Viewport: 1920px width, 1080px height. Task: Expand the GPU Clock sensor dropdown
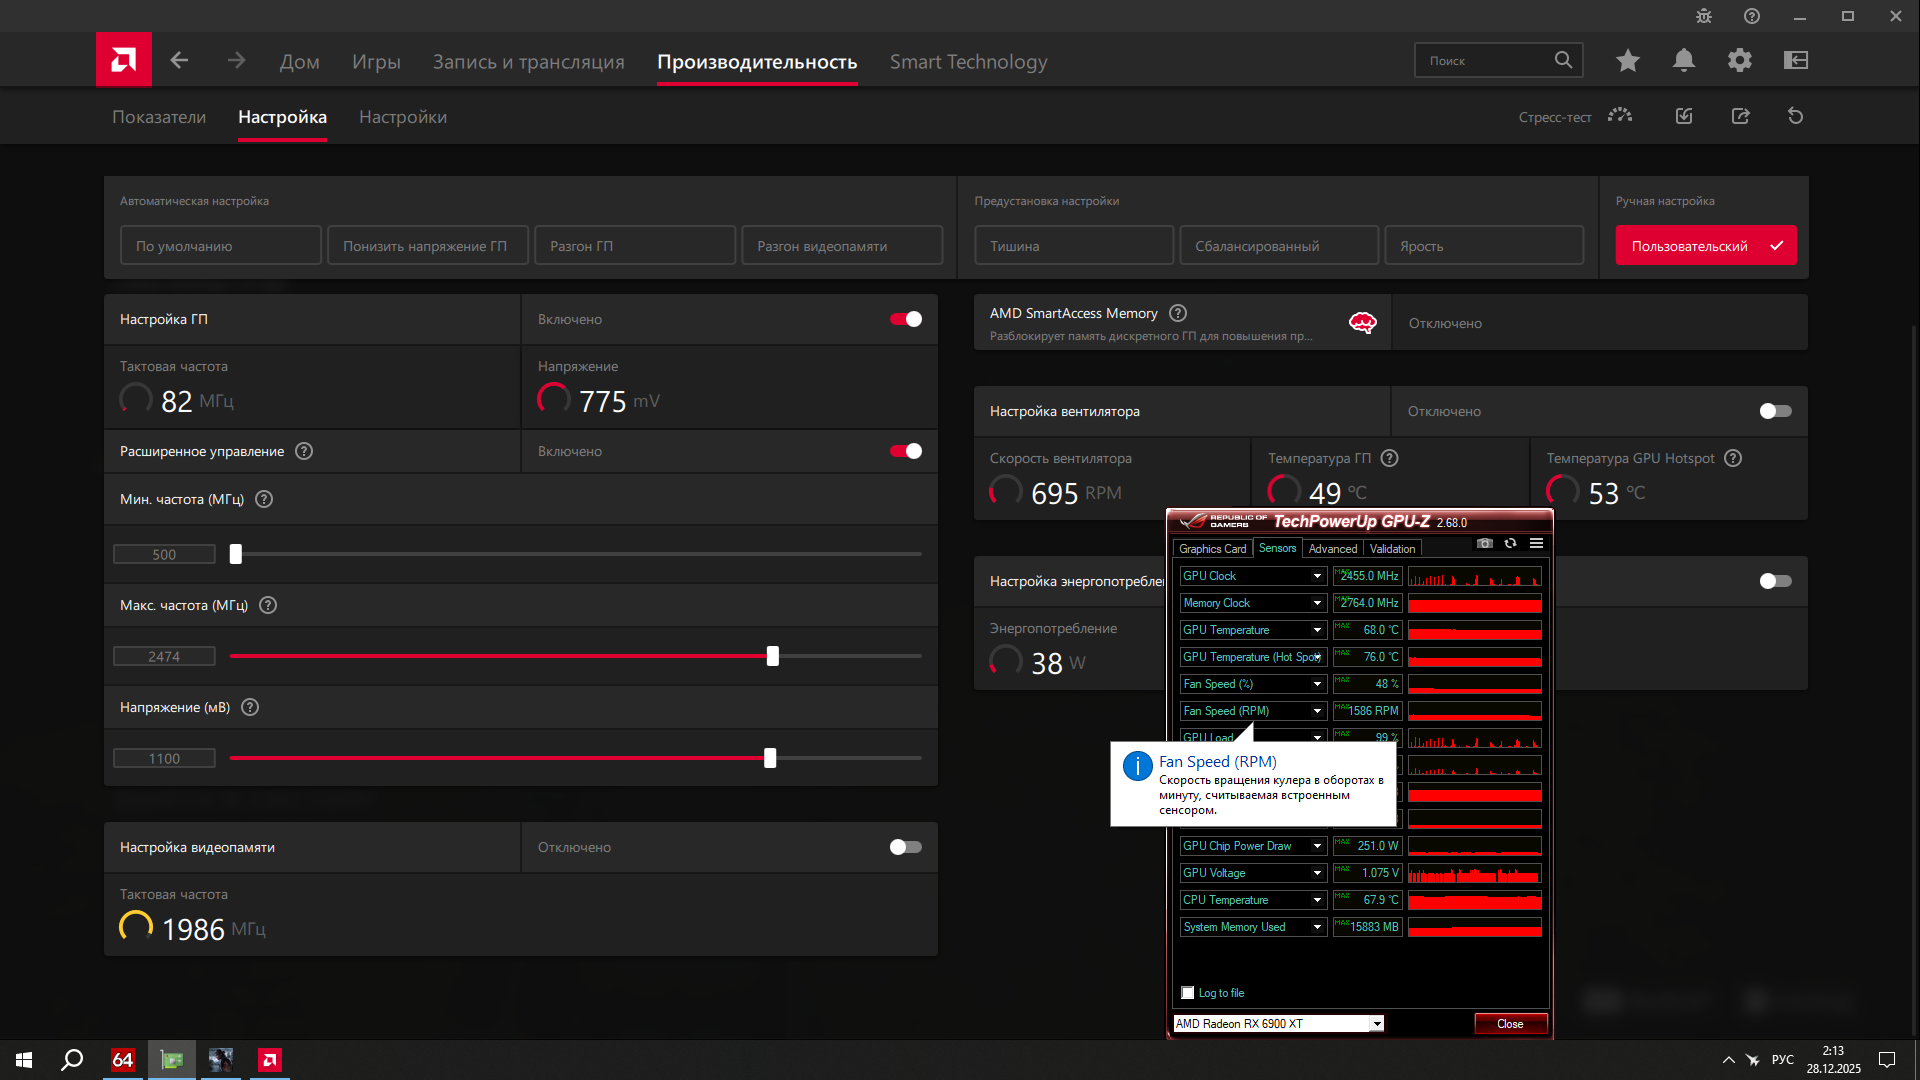pos(1317,576)
